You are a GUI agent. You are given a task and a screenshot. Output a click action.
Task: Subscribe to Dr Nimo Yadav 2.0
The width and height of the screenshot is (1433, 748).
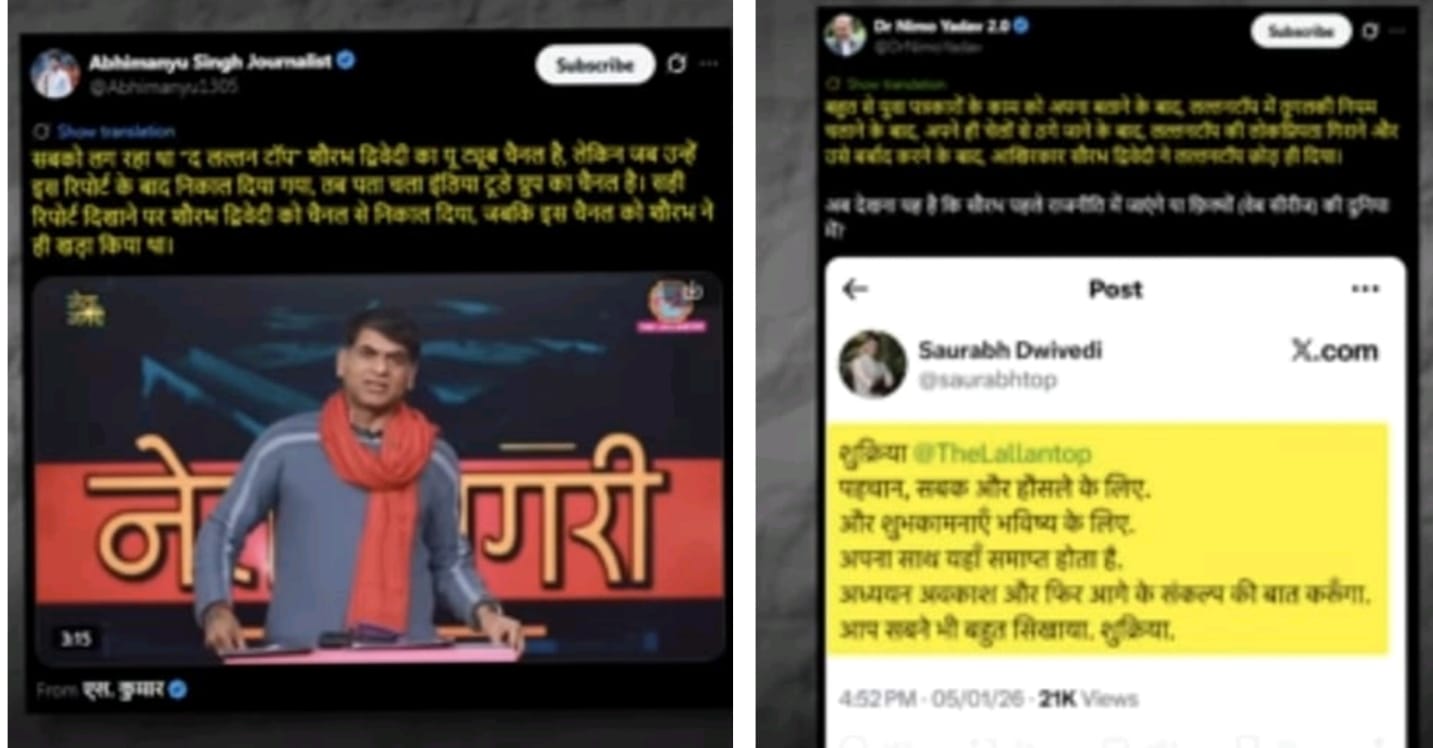tap(1301, 31)
